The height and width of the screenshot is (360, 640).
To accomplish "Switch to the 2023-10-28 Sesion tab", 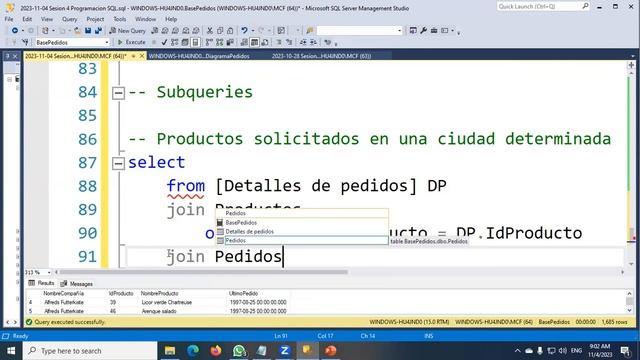I will tap(321, 56).
